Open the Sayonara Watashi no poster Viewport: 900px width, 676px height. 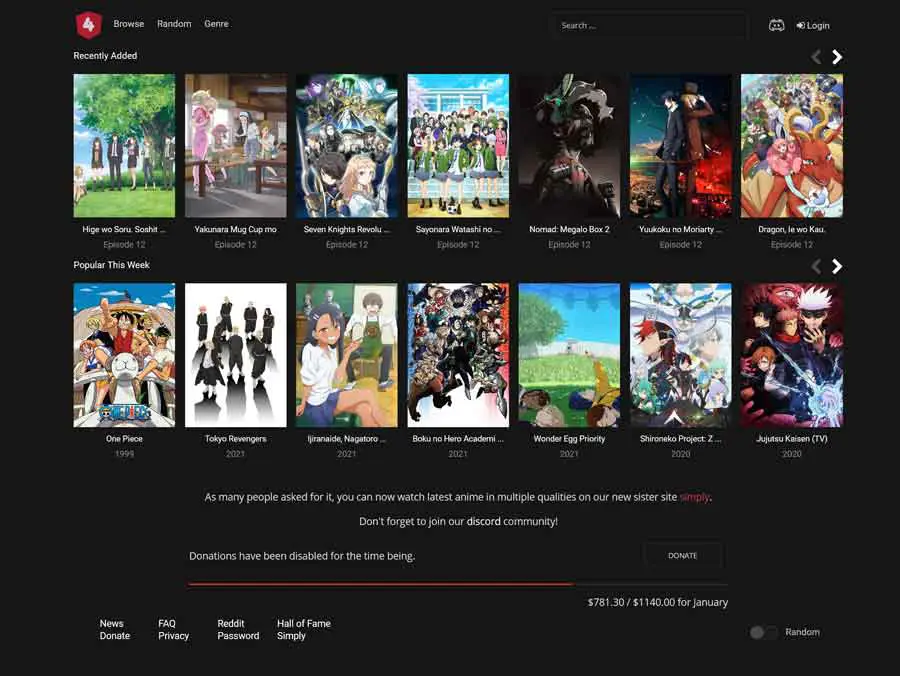click(x=458, y=146)
